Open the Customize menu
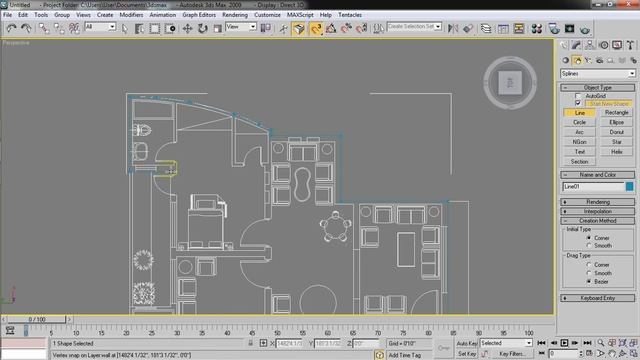The image size is (640, 360). (267, 15)
